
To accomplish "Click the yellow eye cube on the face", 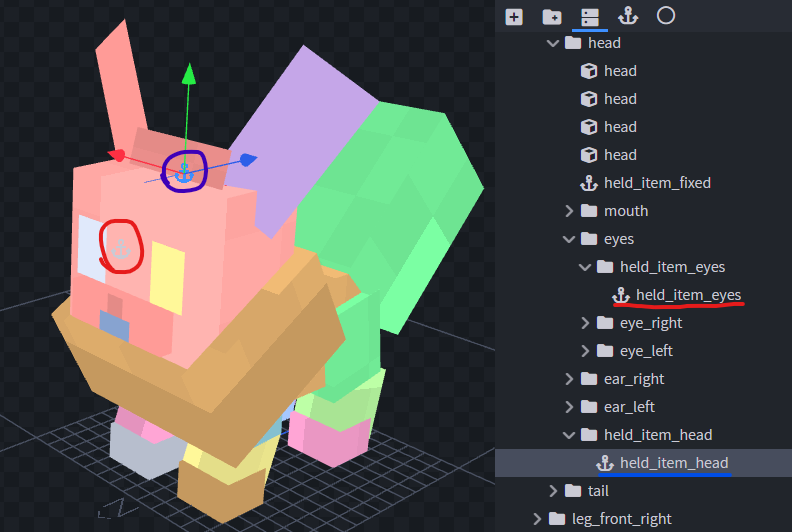I will point(167,278).
